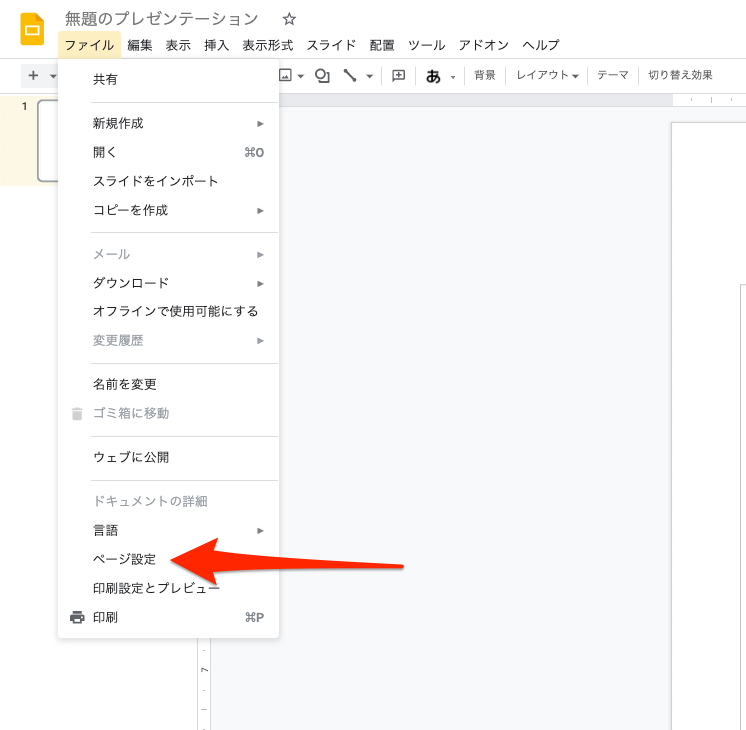
Task: Add a new slide with plus button
Action: [x=33, y=75]
